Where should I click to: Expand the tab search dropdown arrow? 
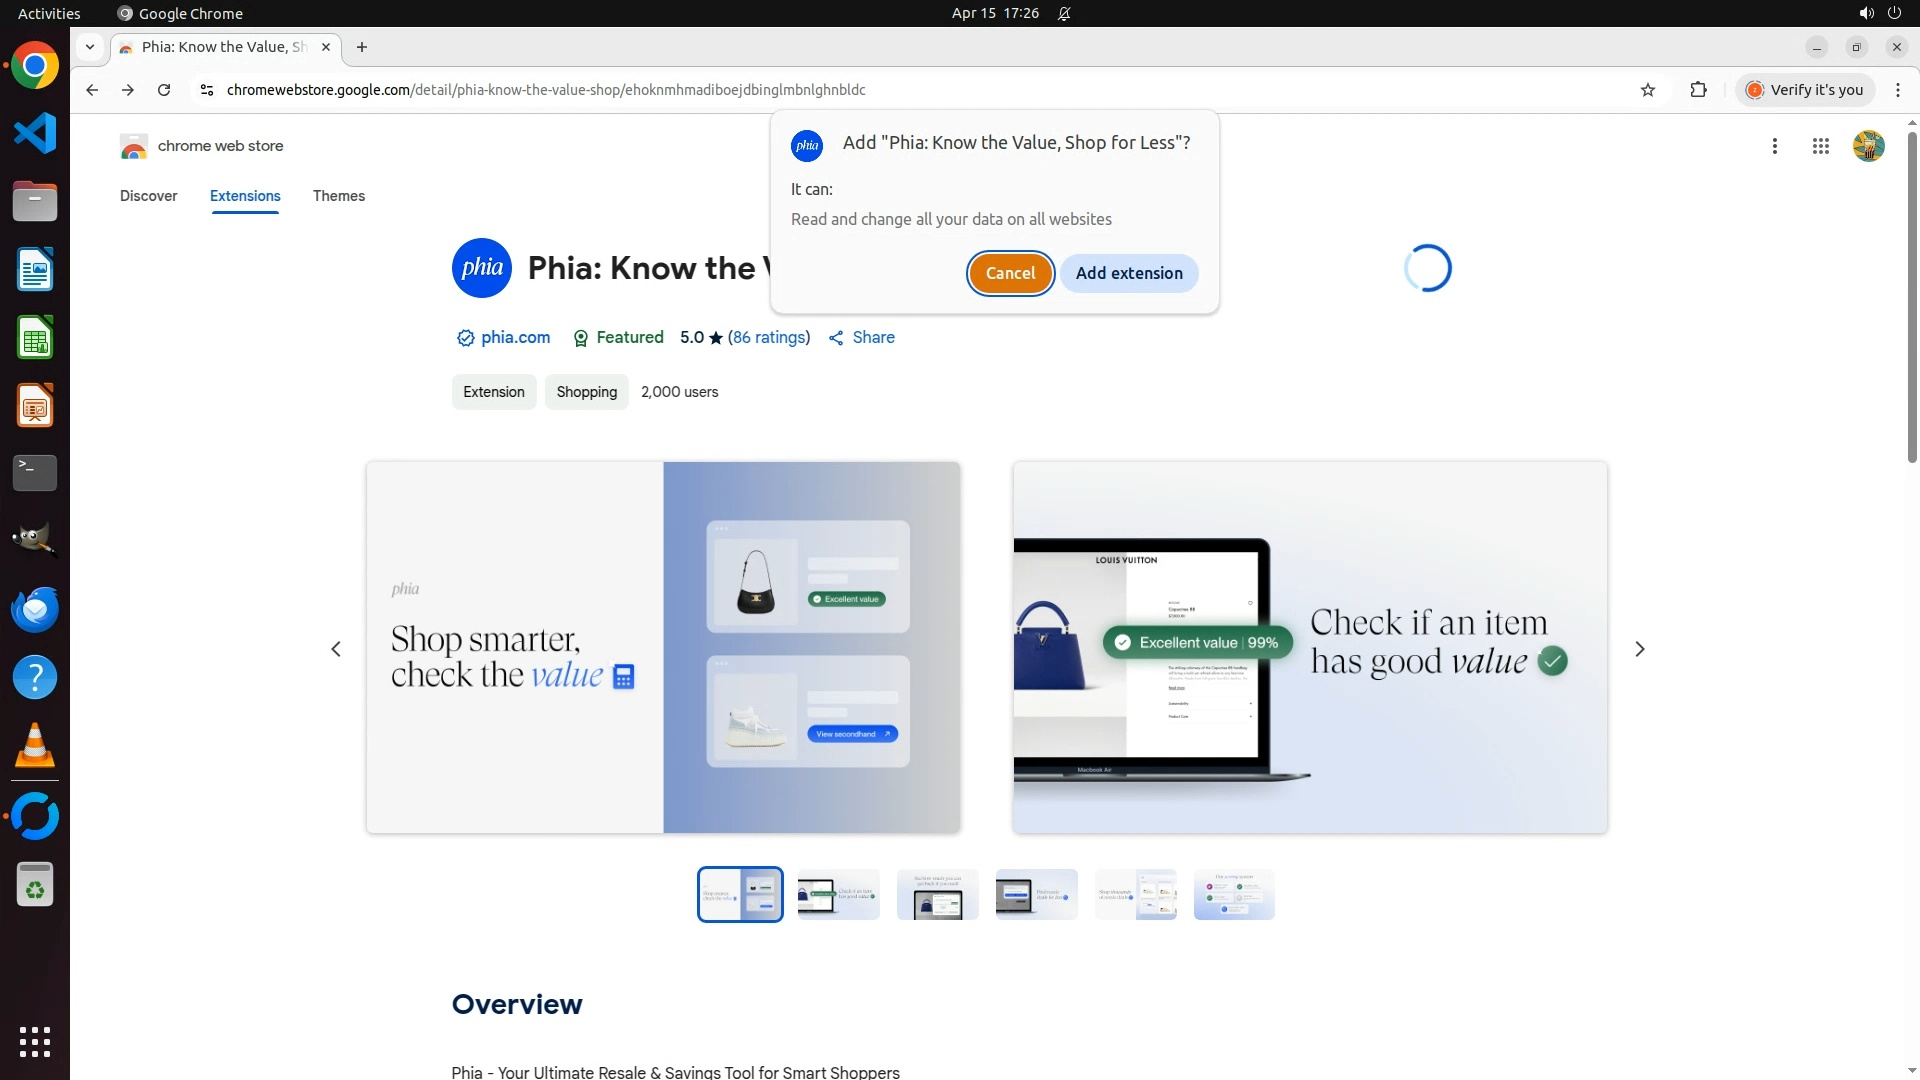click(x=90, y=47)
